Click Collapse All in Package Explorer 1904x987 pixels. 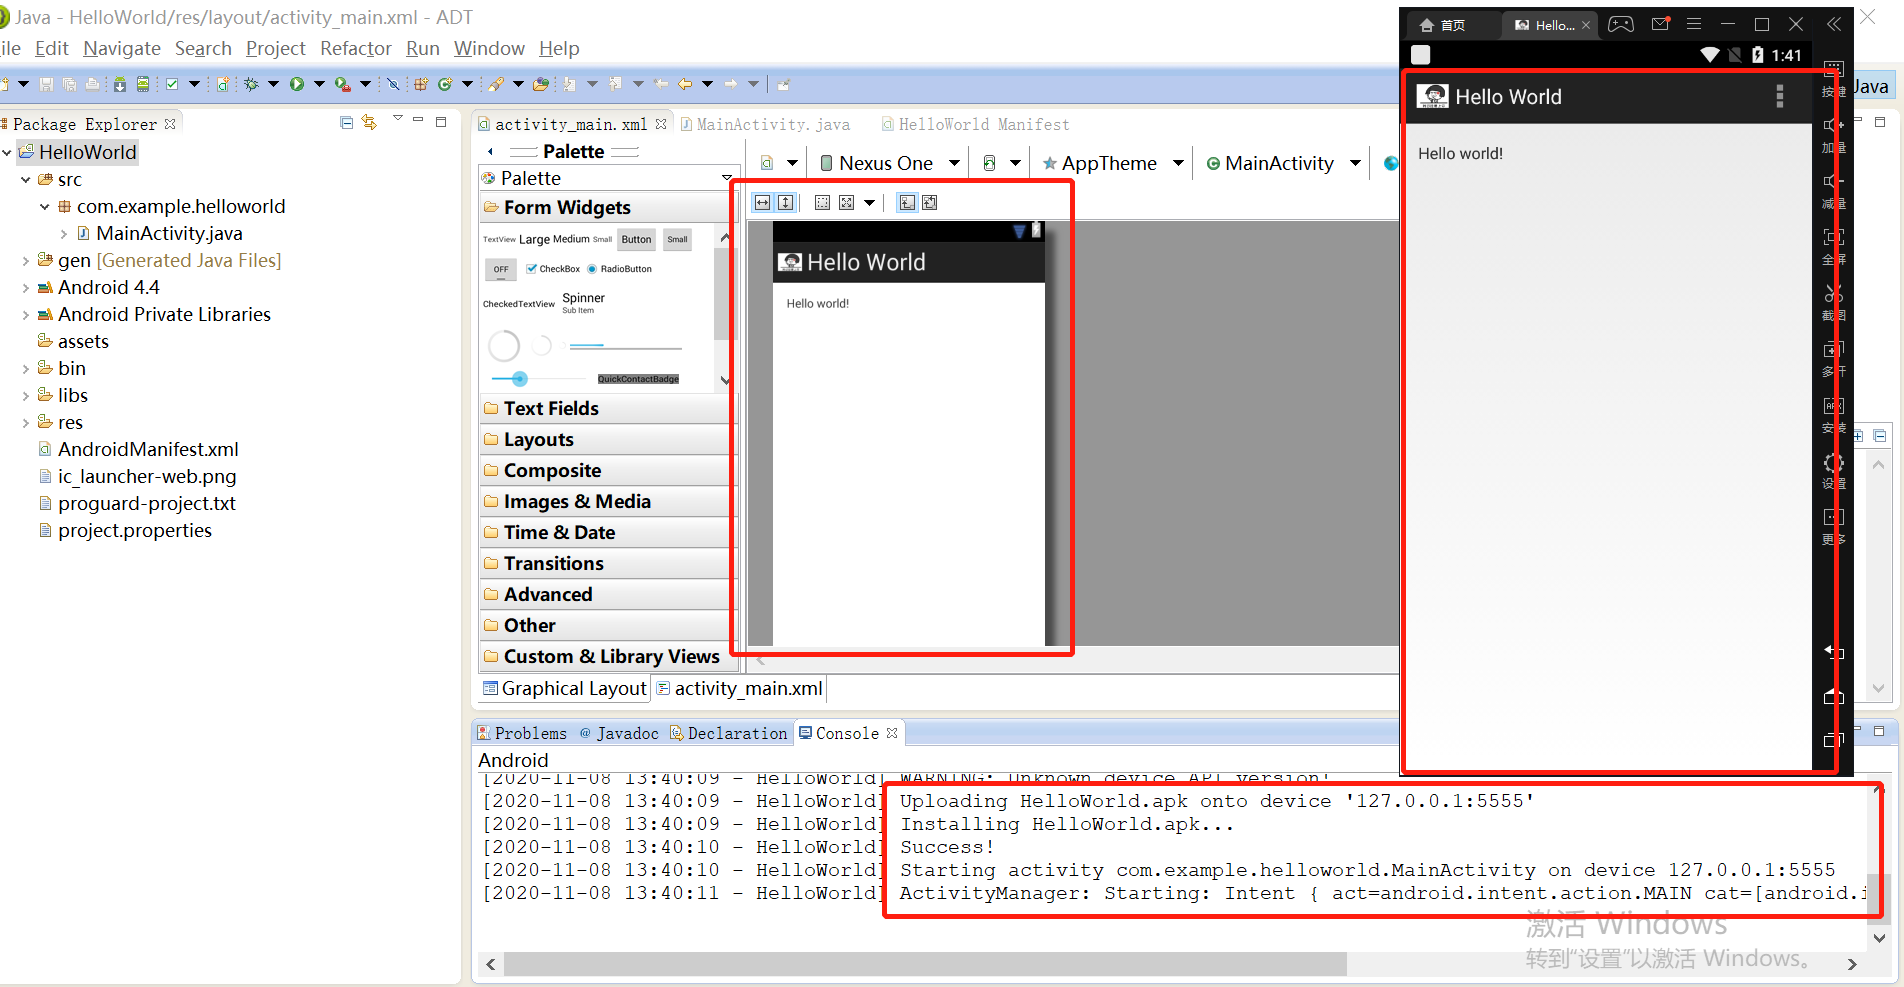[346, 123]
